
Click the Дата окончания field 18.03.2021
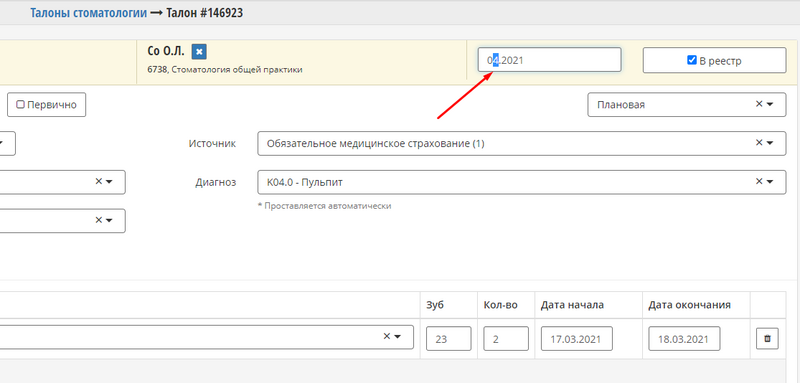click(684, 339)
